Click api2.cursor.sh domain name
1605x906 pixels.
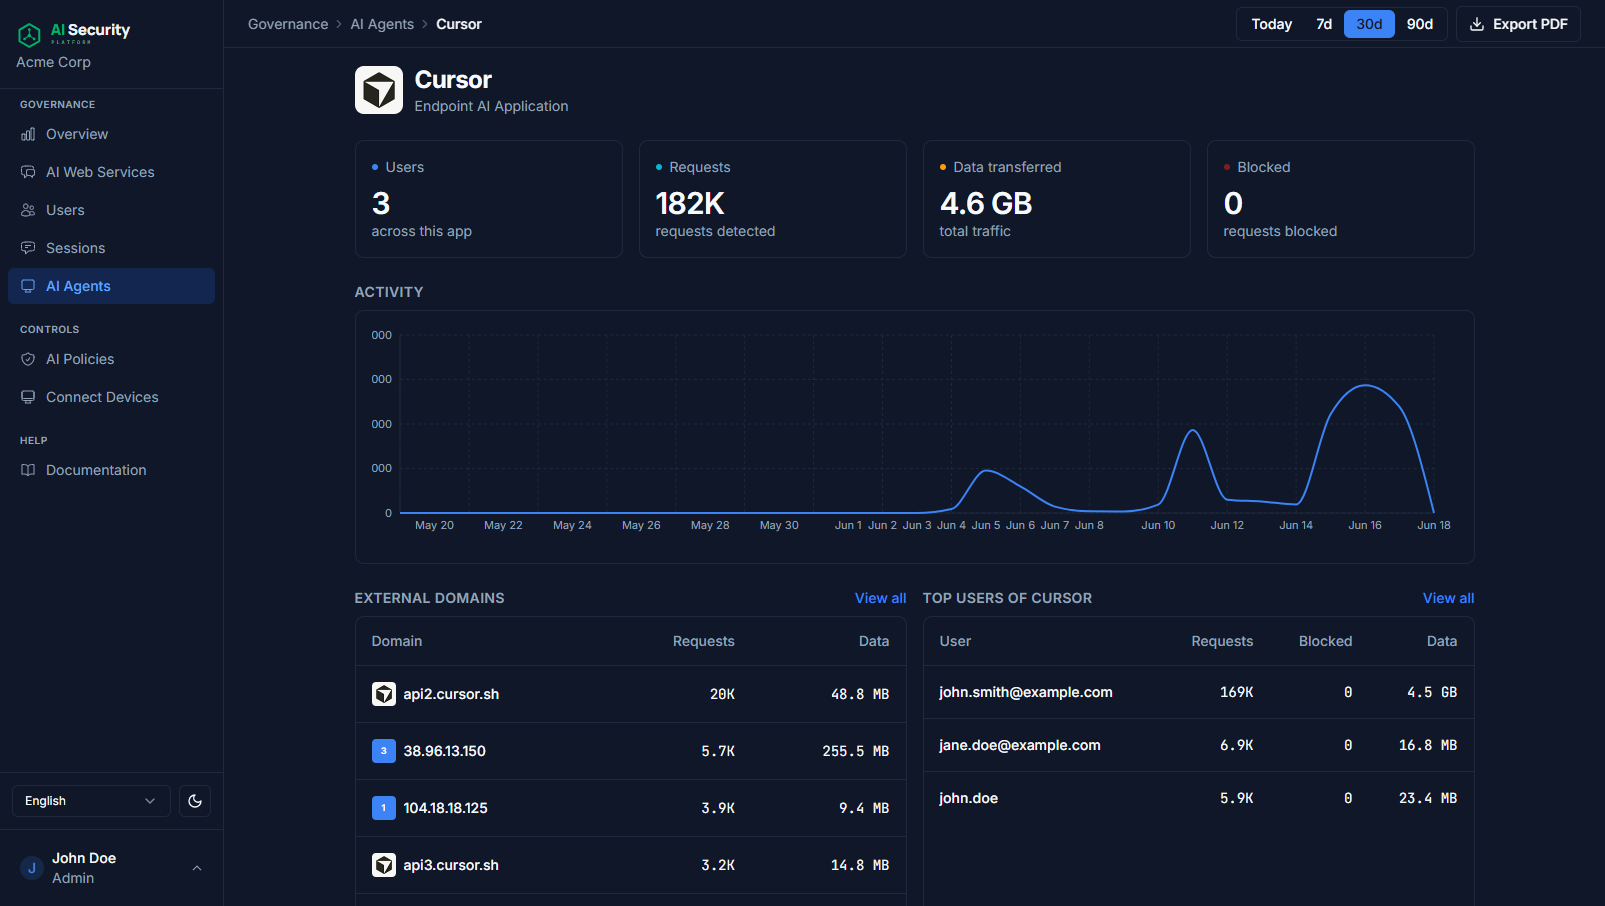(x=451, y=694)
